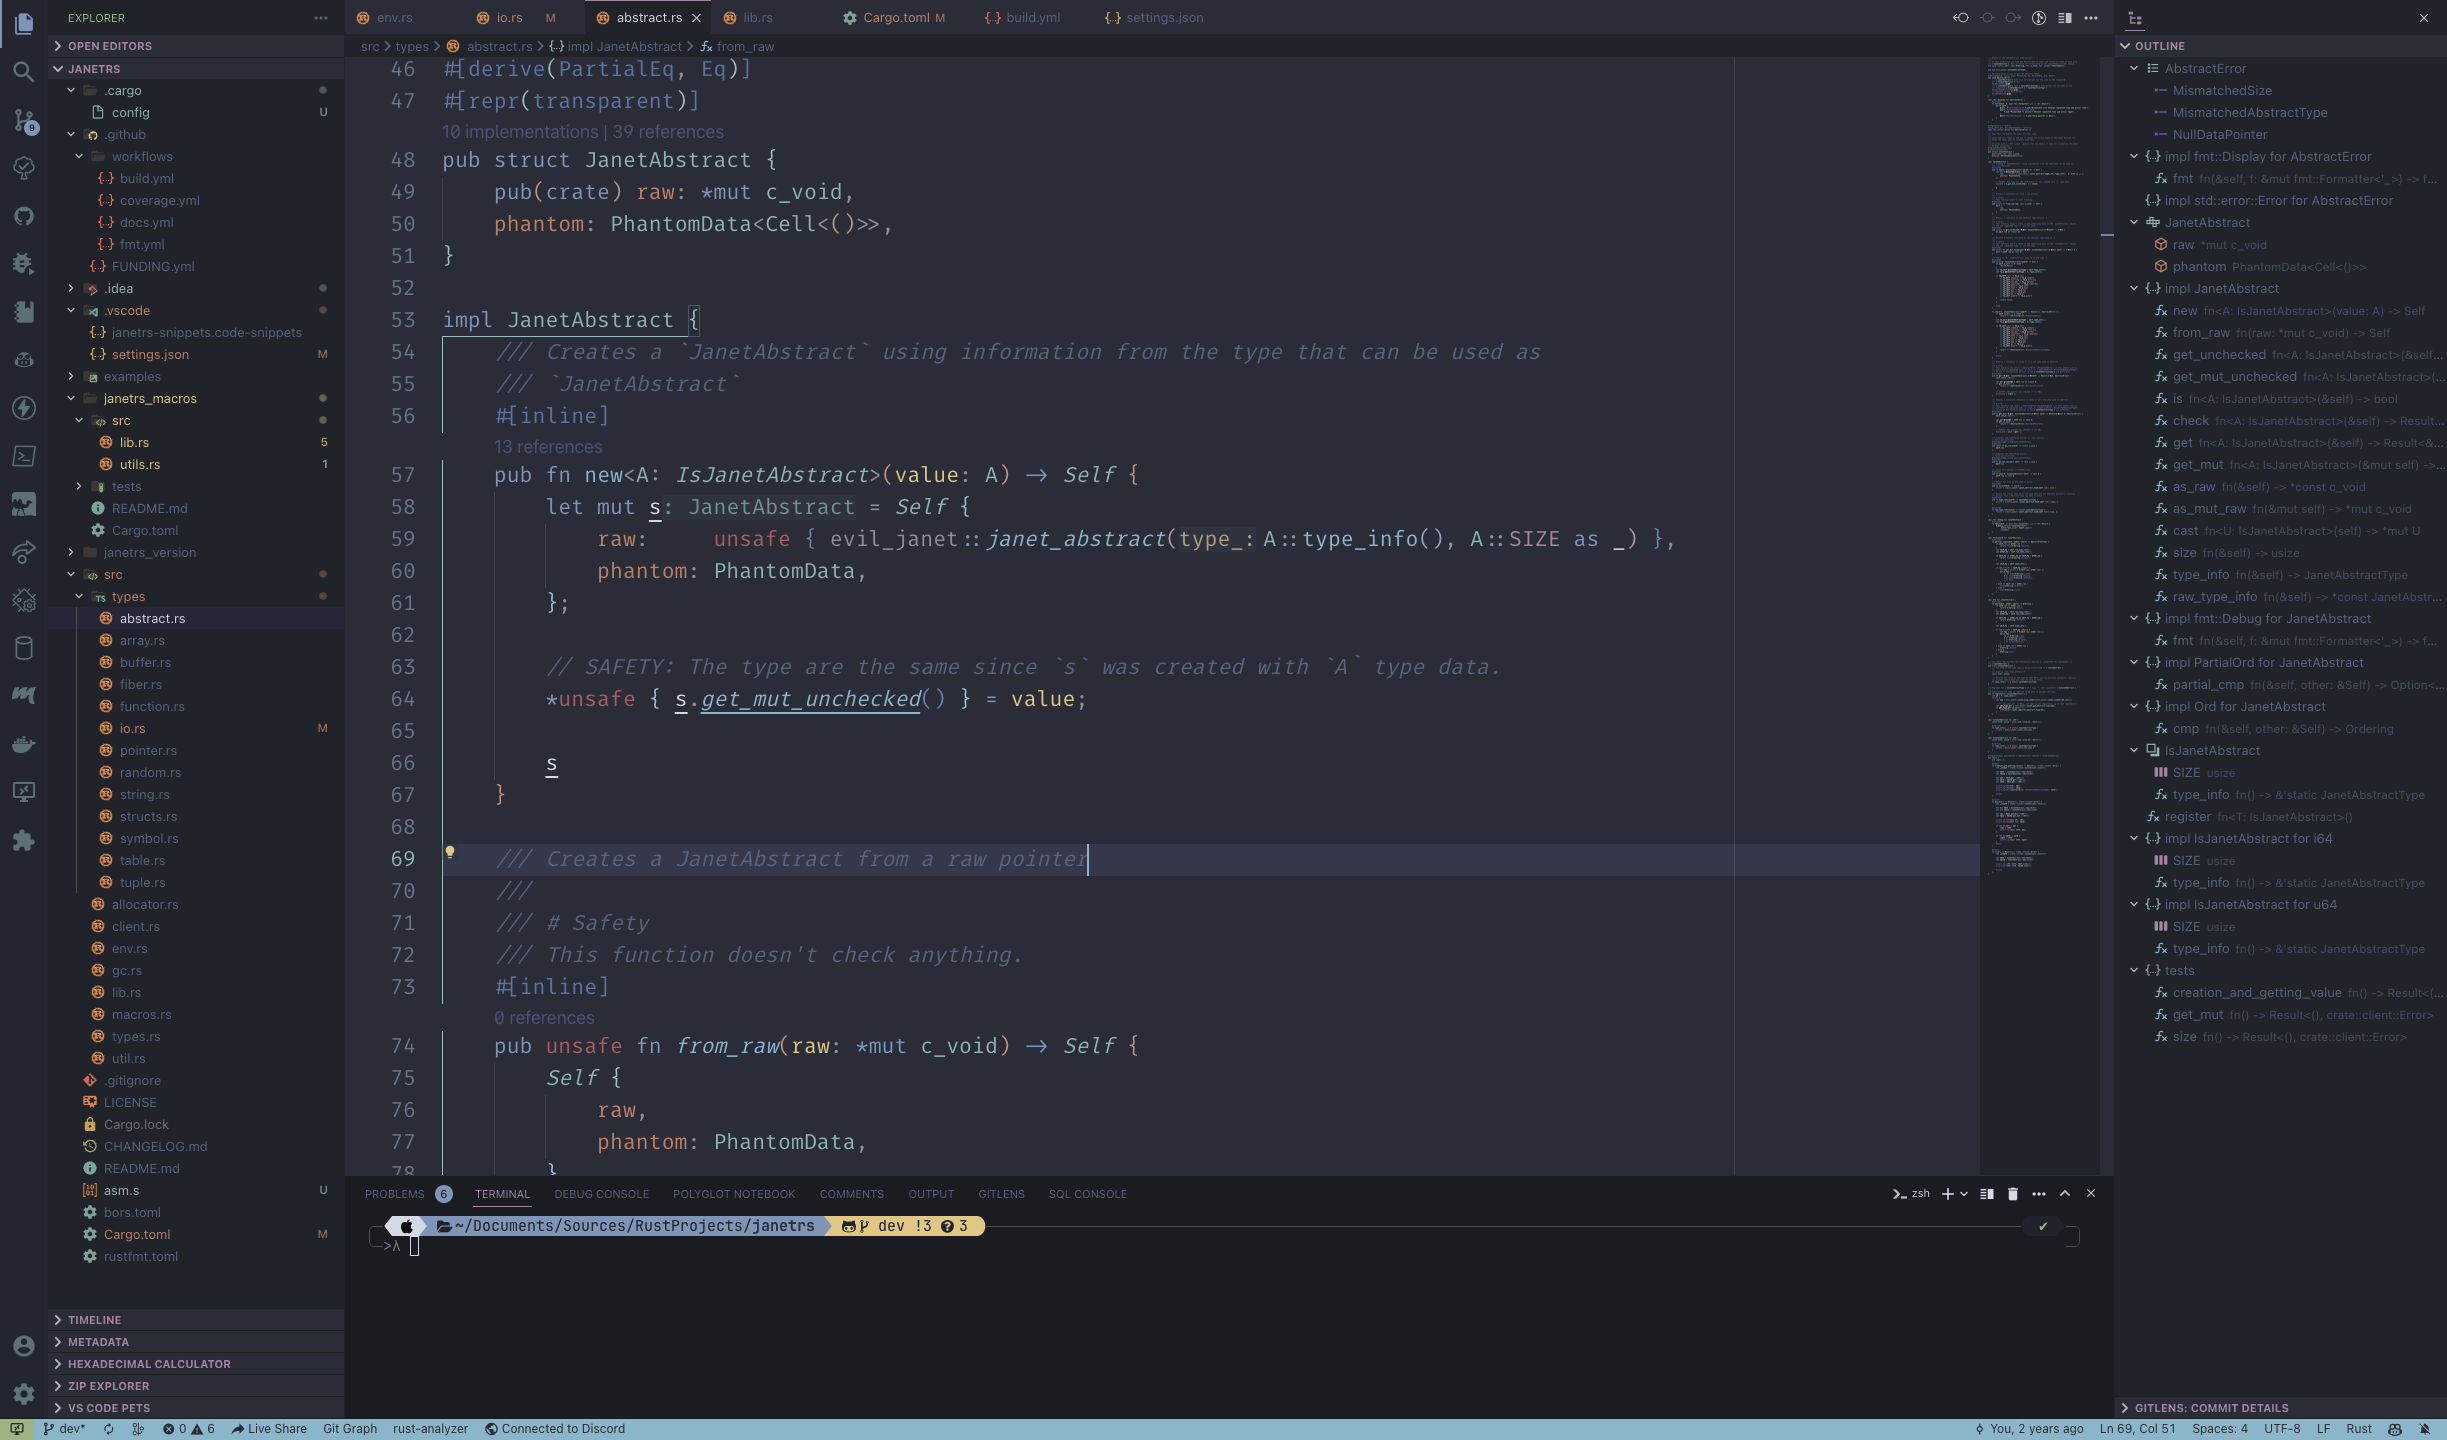
Task: Split the terminal panel
Action: [1987, 1194]
